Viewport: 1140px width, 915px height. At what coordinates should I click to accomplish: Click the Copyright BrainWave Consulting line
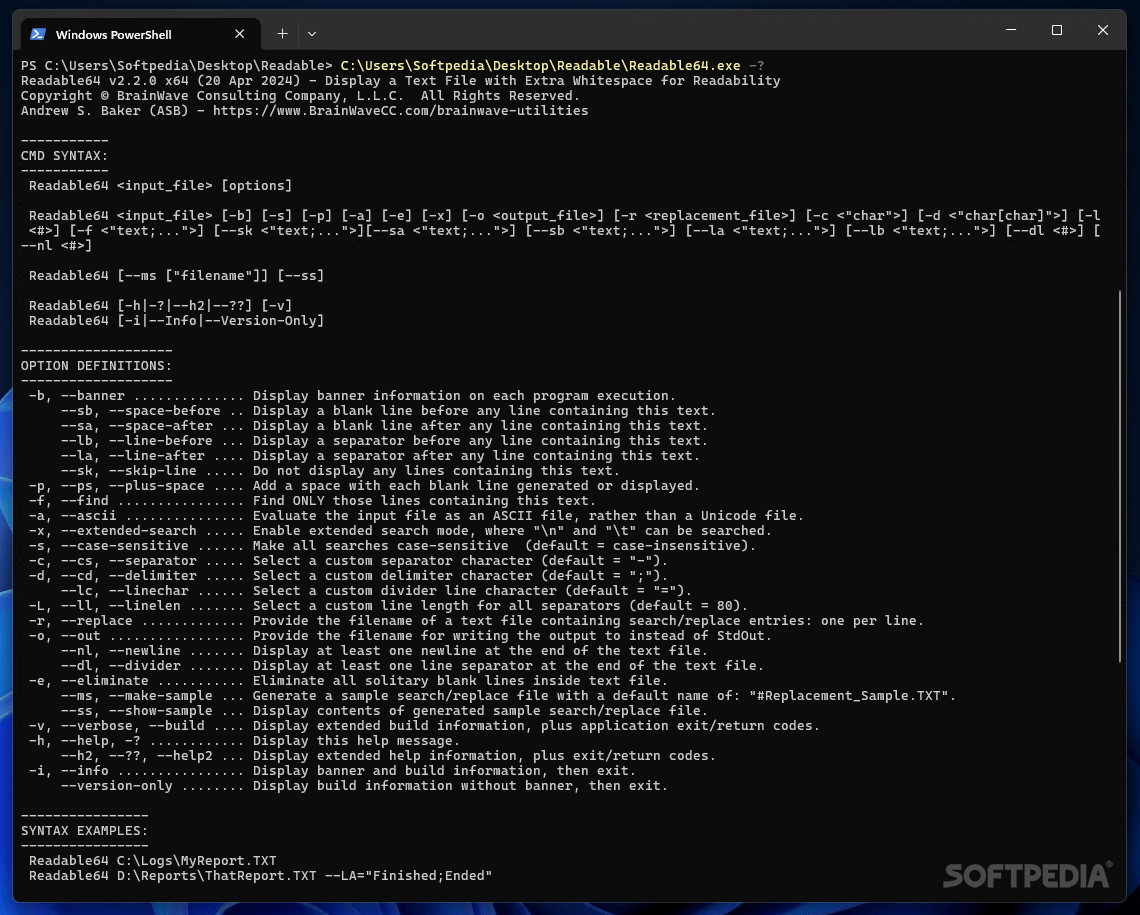pyautogui.click(x=300, y=96)
